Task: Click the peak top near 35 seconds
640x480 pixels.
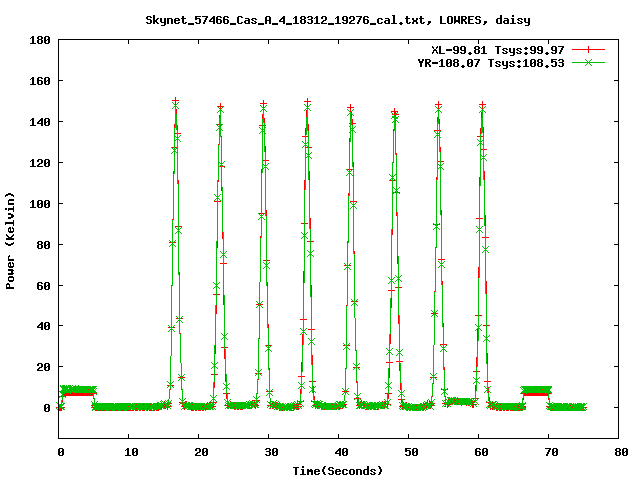Action: (x=307, y=102)
